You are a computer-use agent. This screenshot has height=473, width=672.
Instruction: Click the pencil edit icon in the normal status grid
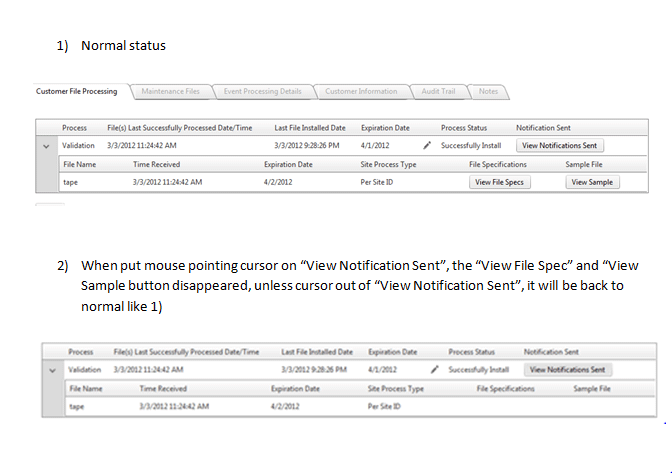click(427, 145)
